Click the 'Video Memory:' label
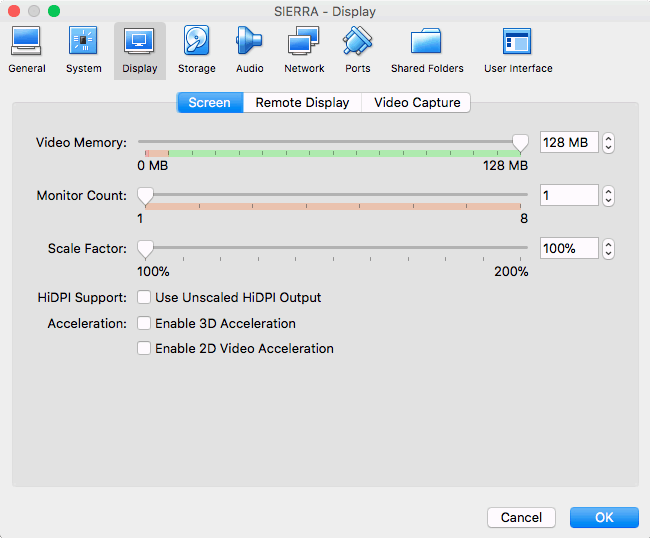 81,143
